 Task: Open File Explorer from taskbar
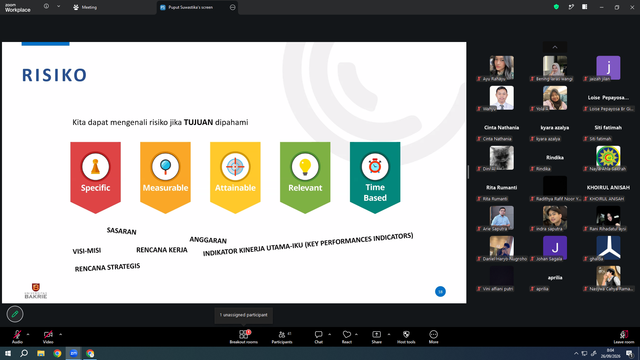point(41,353)
